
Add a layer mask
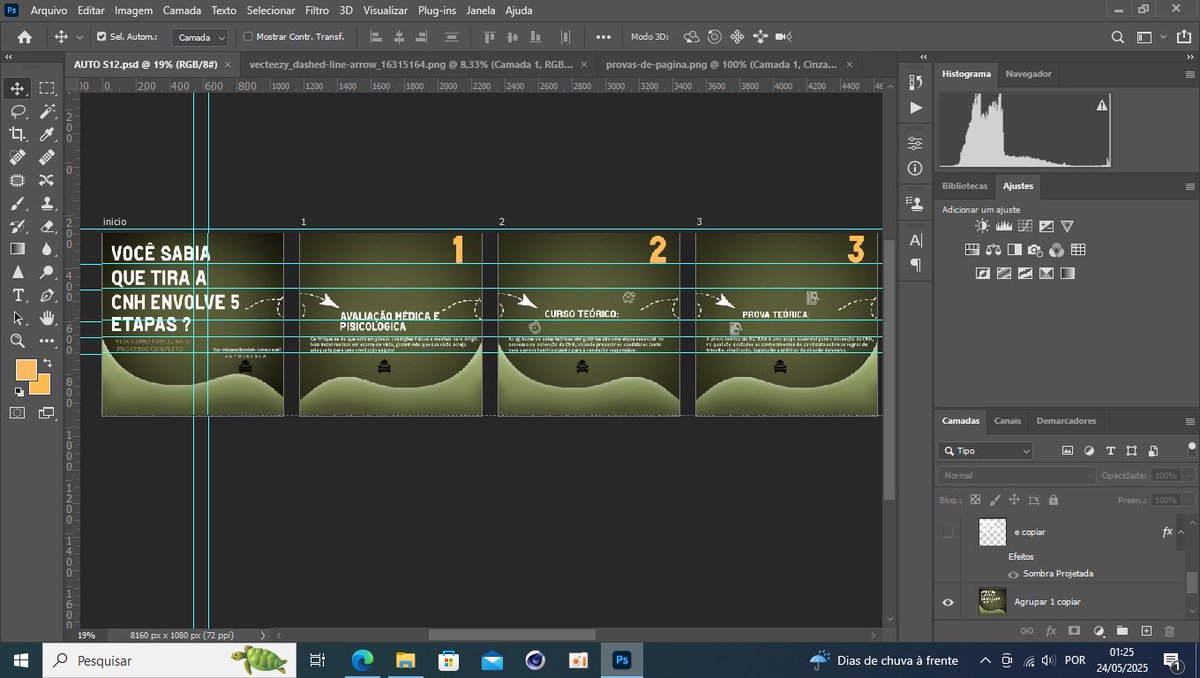click(x=1074, y=631)
